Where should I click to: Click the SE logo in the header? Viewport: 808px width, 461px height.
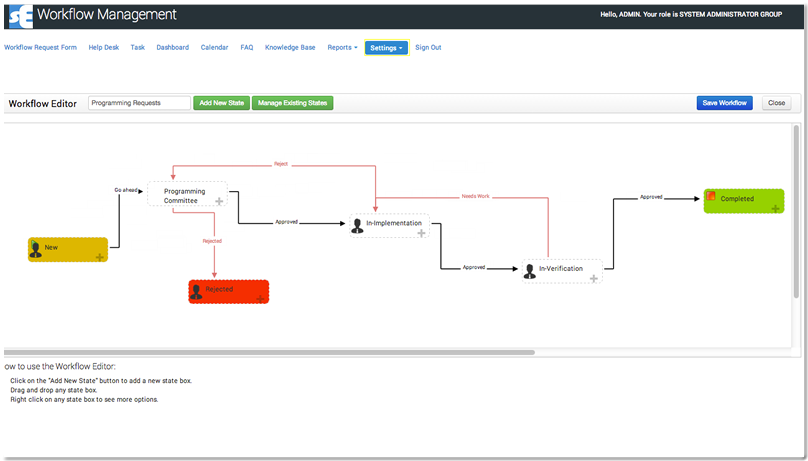(x=21, y=16)
